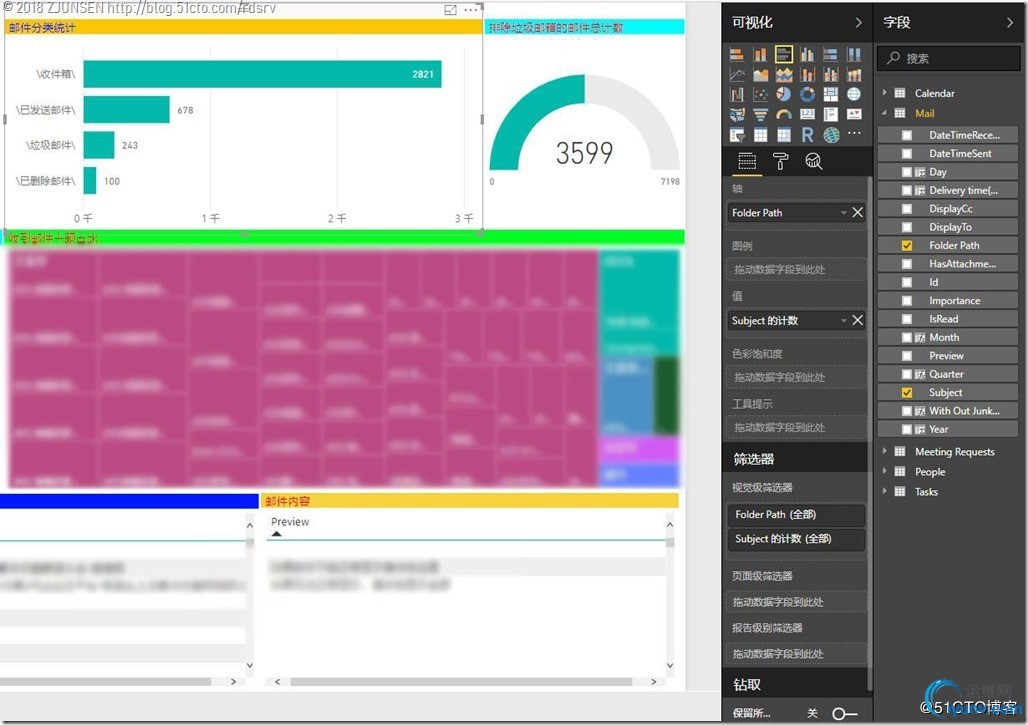Open the Folder Path axis field dropdown
Image resolution: width=1028 pixels, height=725 pixels.
tap(844, 212)
